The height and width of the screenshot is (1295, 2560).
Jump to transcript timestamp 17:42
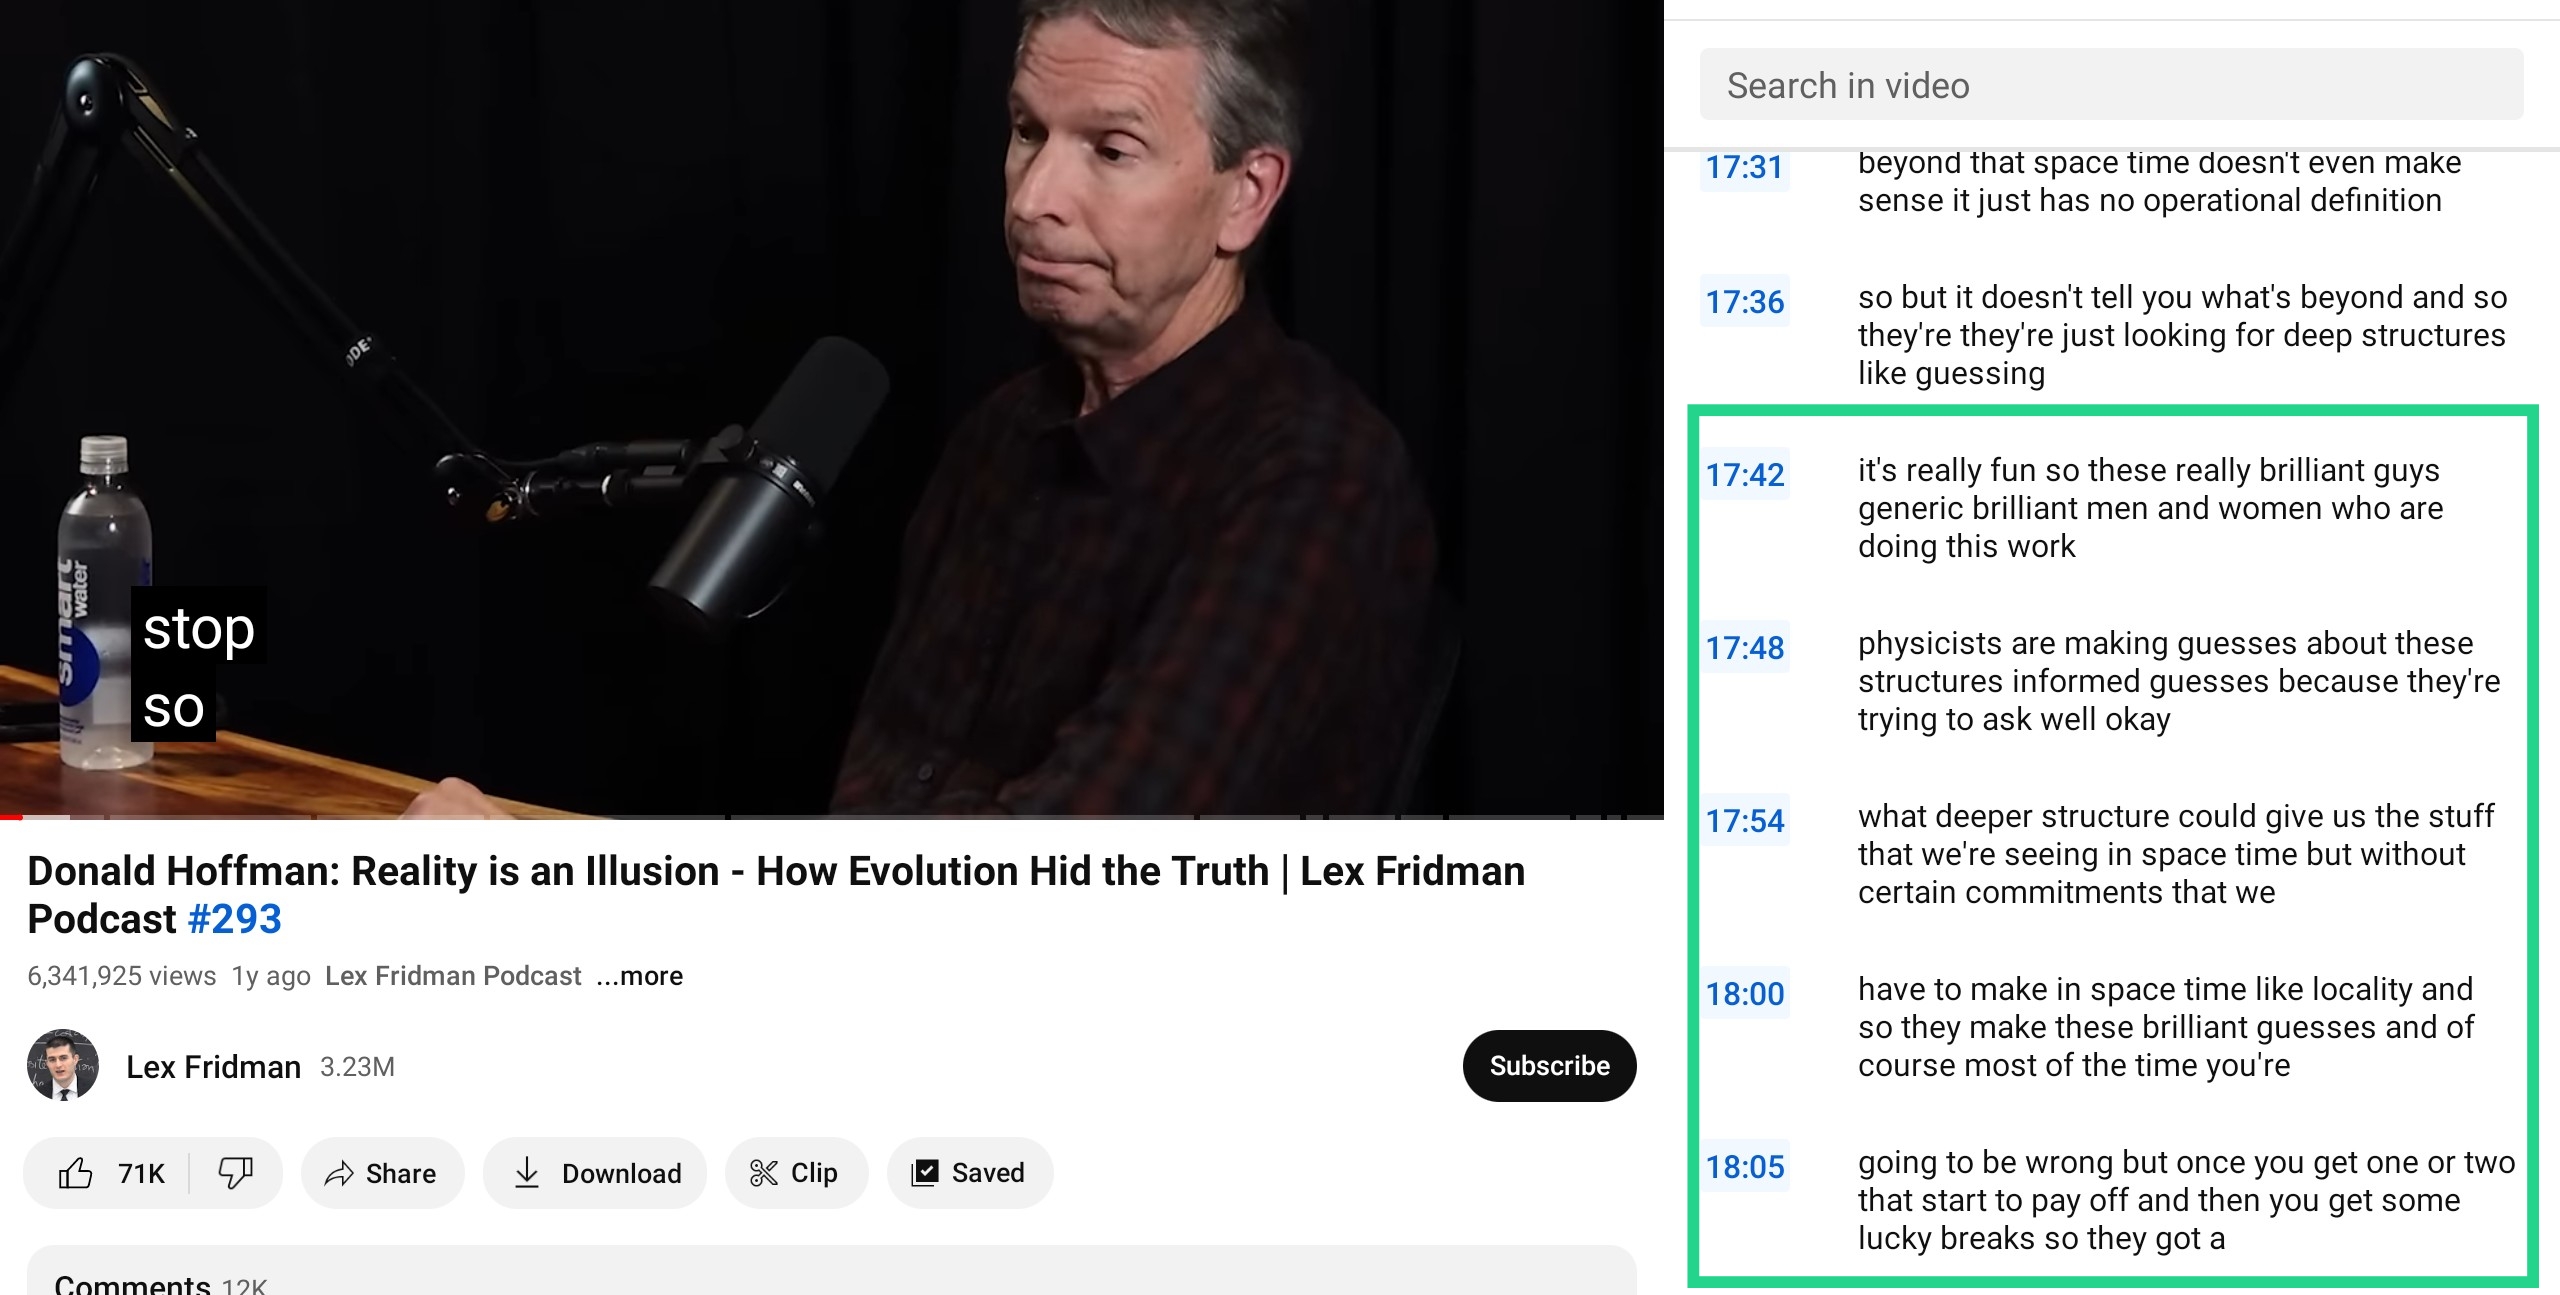1744,474
